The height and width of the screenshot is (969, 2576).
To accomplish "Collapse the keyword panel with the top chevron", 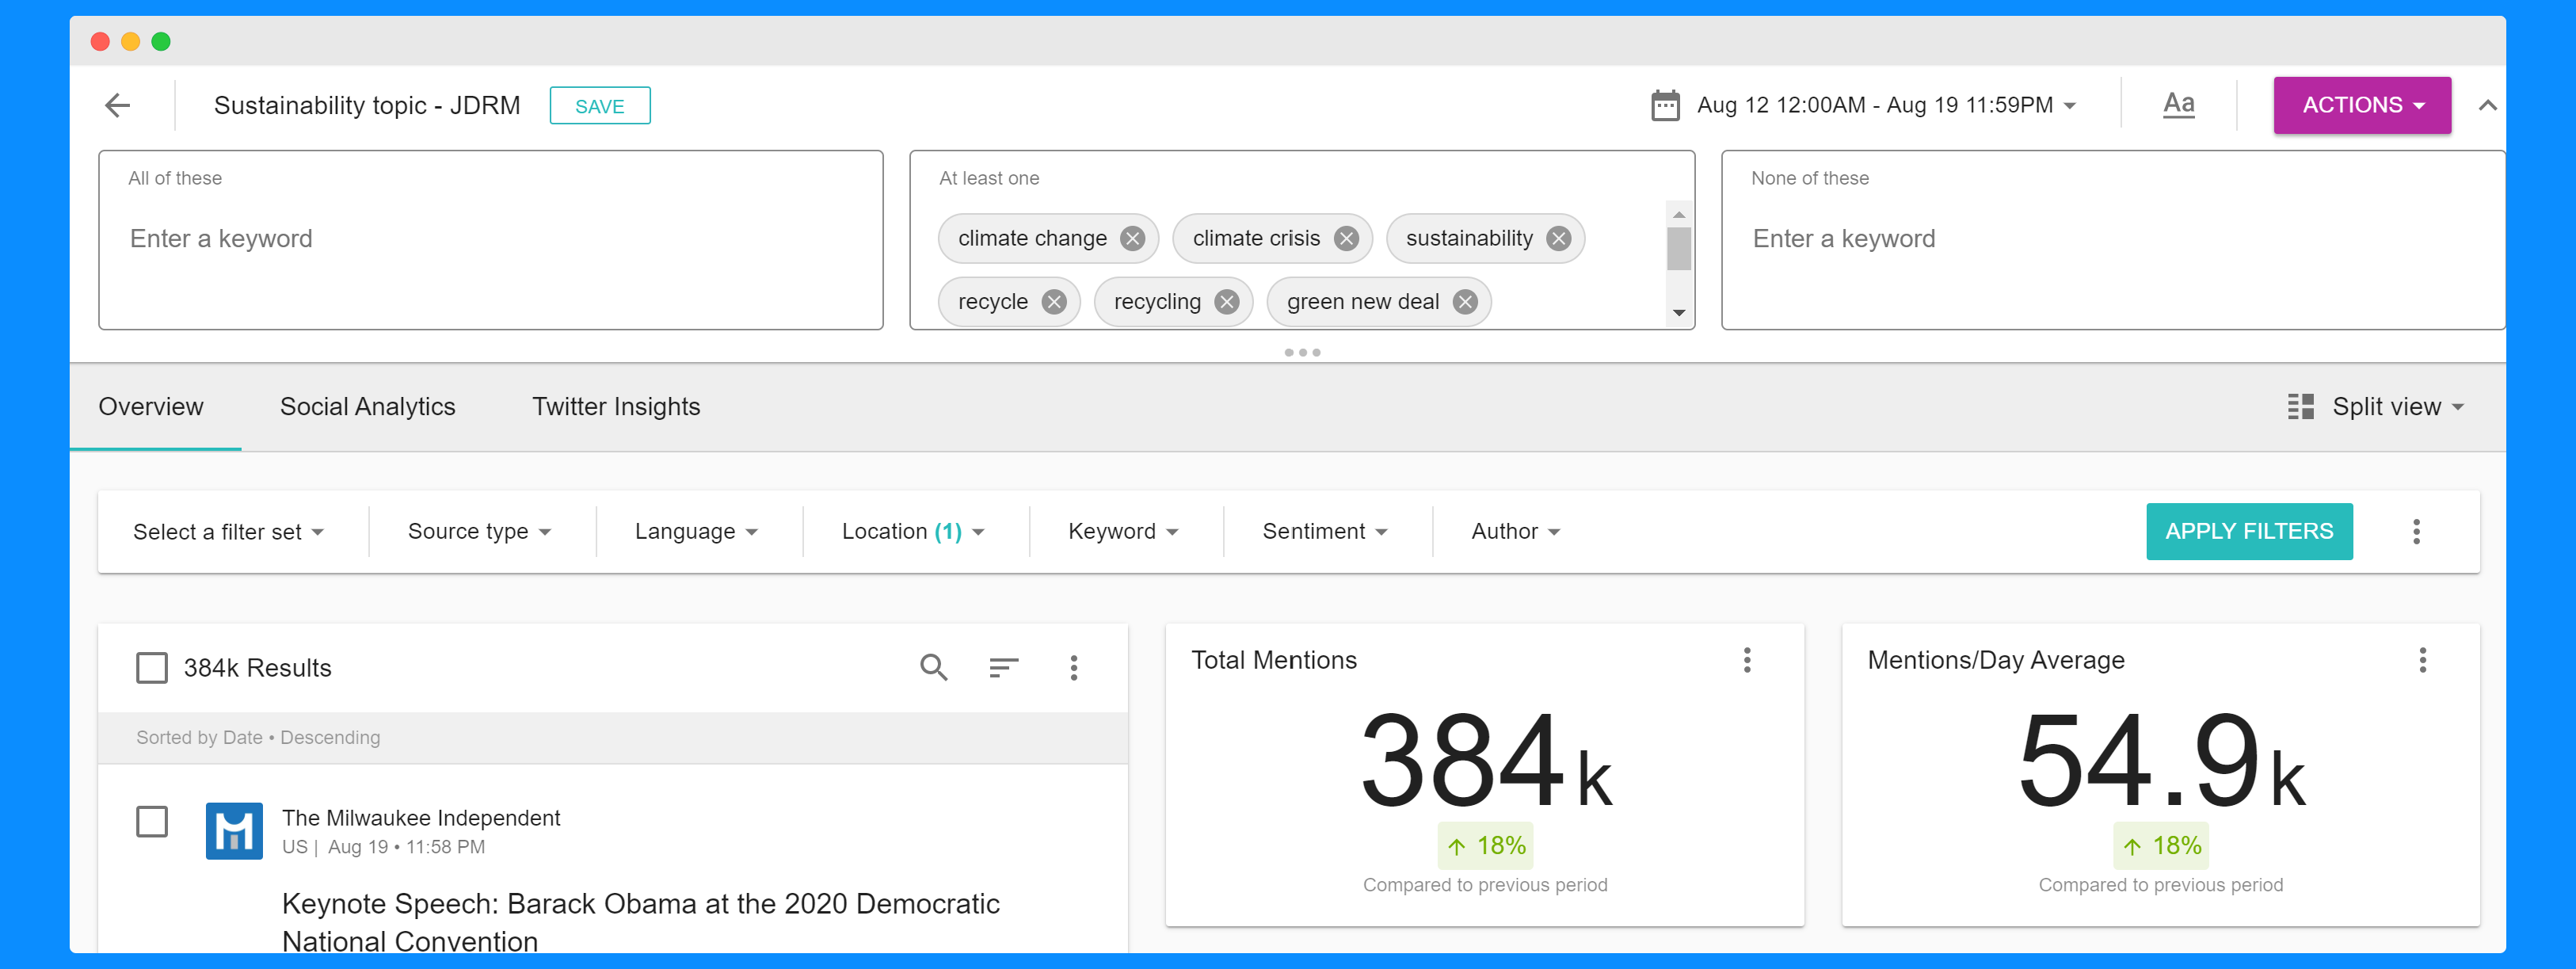I will click(x=2487, y=105).
